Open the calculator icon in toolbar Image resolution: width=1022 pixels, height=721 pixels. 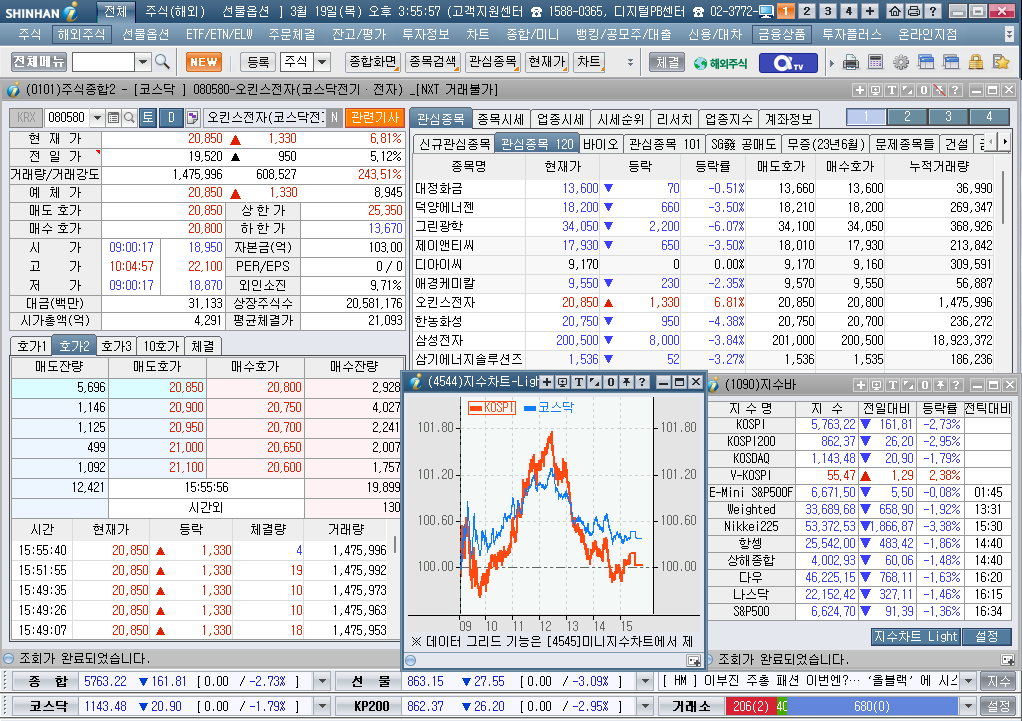tap(875, 62)
